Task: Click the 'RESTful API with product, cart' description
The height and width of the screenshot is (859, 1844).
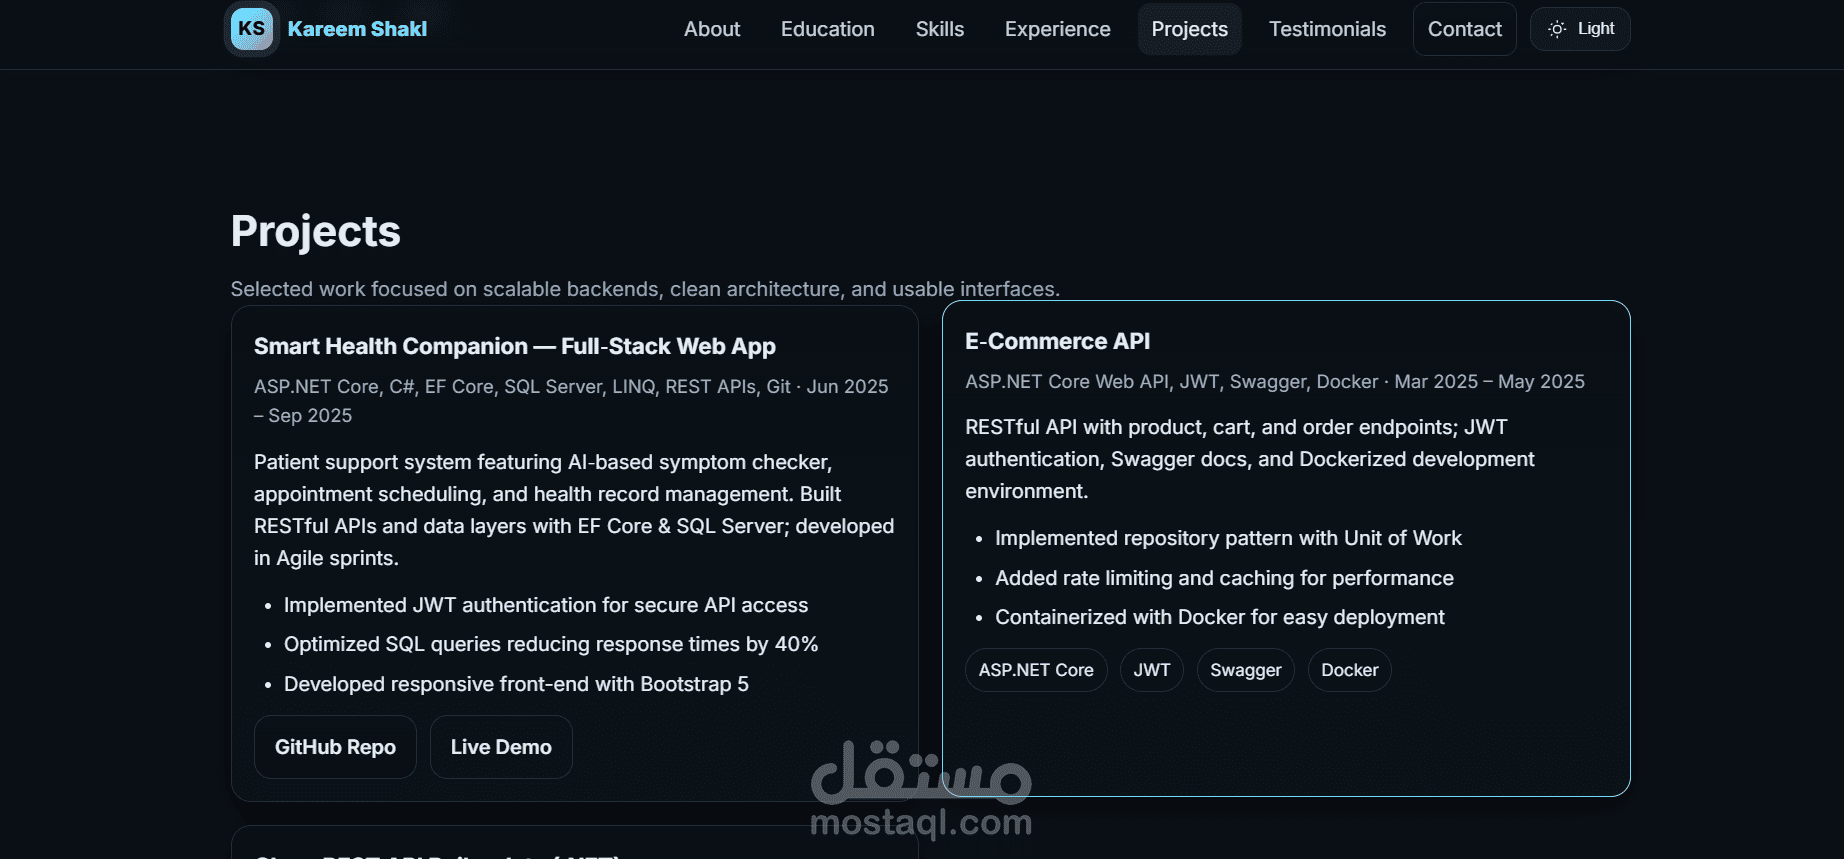Action: pos(1250,459)
